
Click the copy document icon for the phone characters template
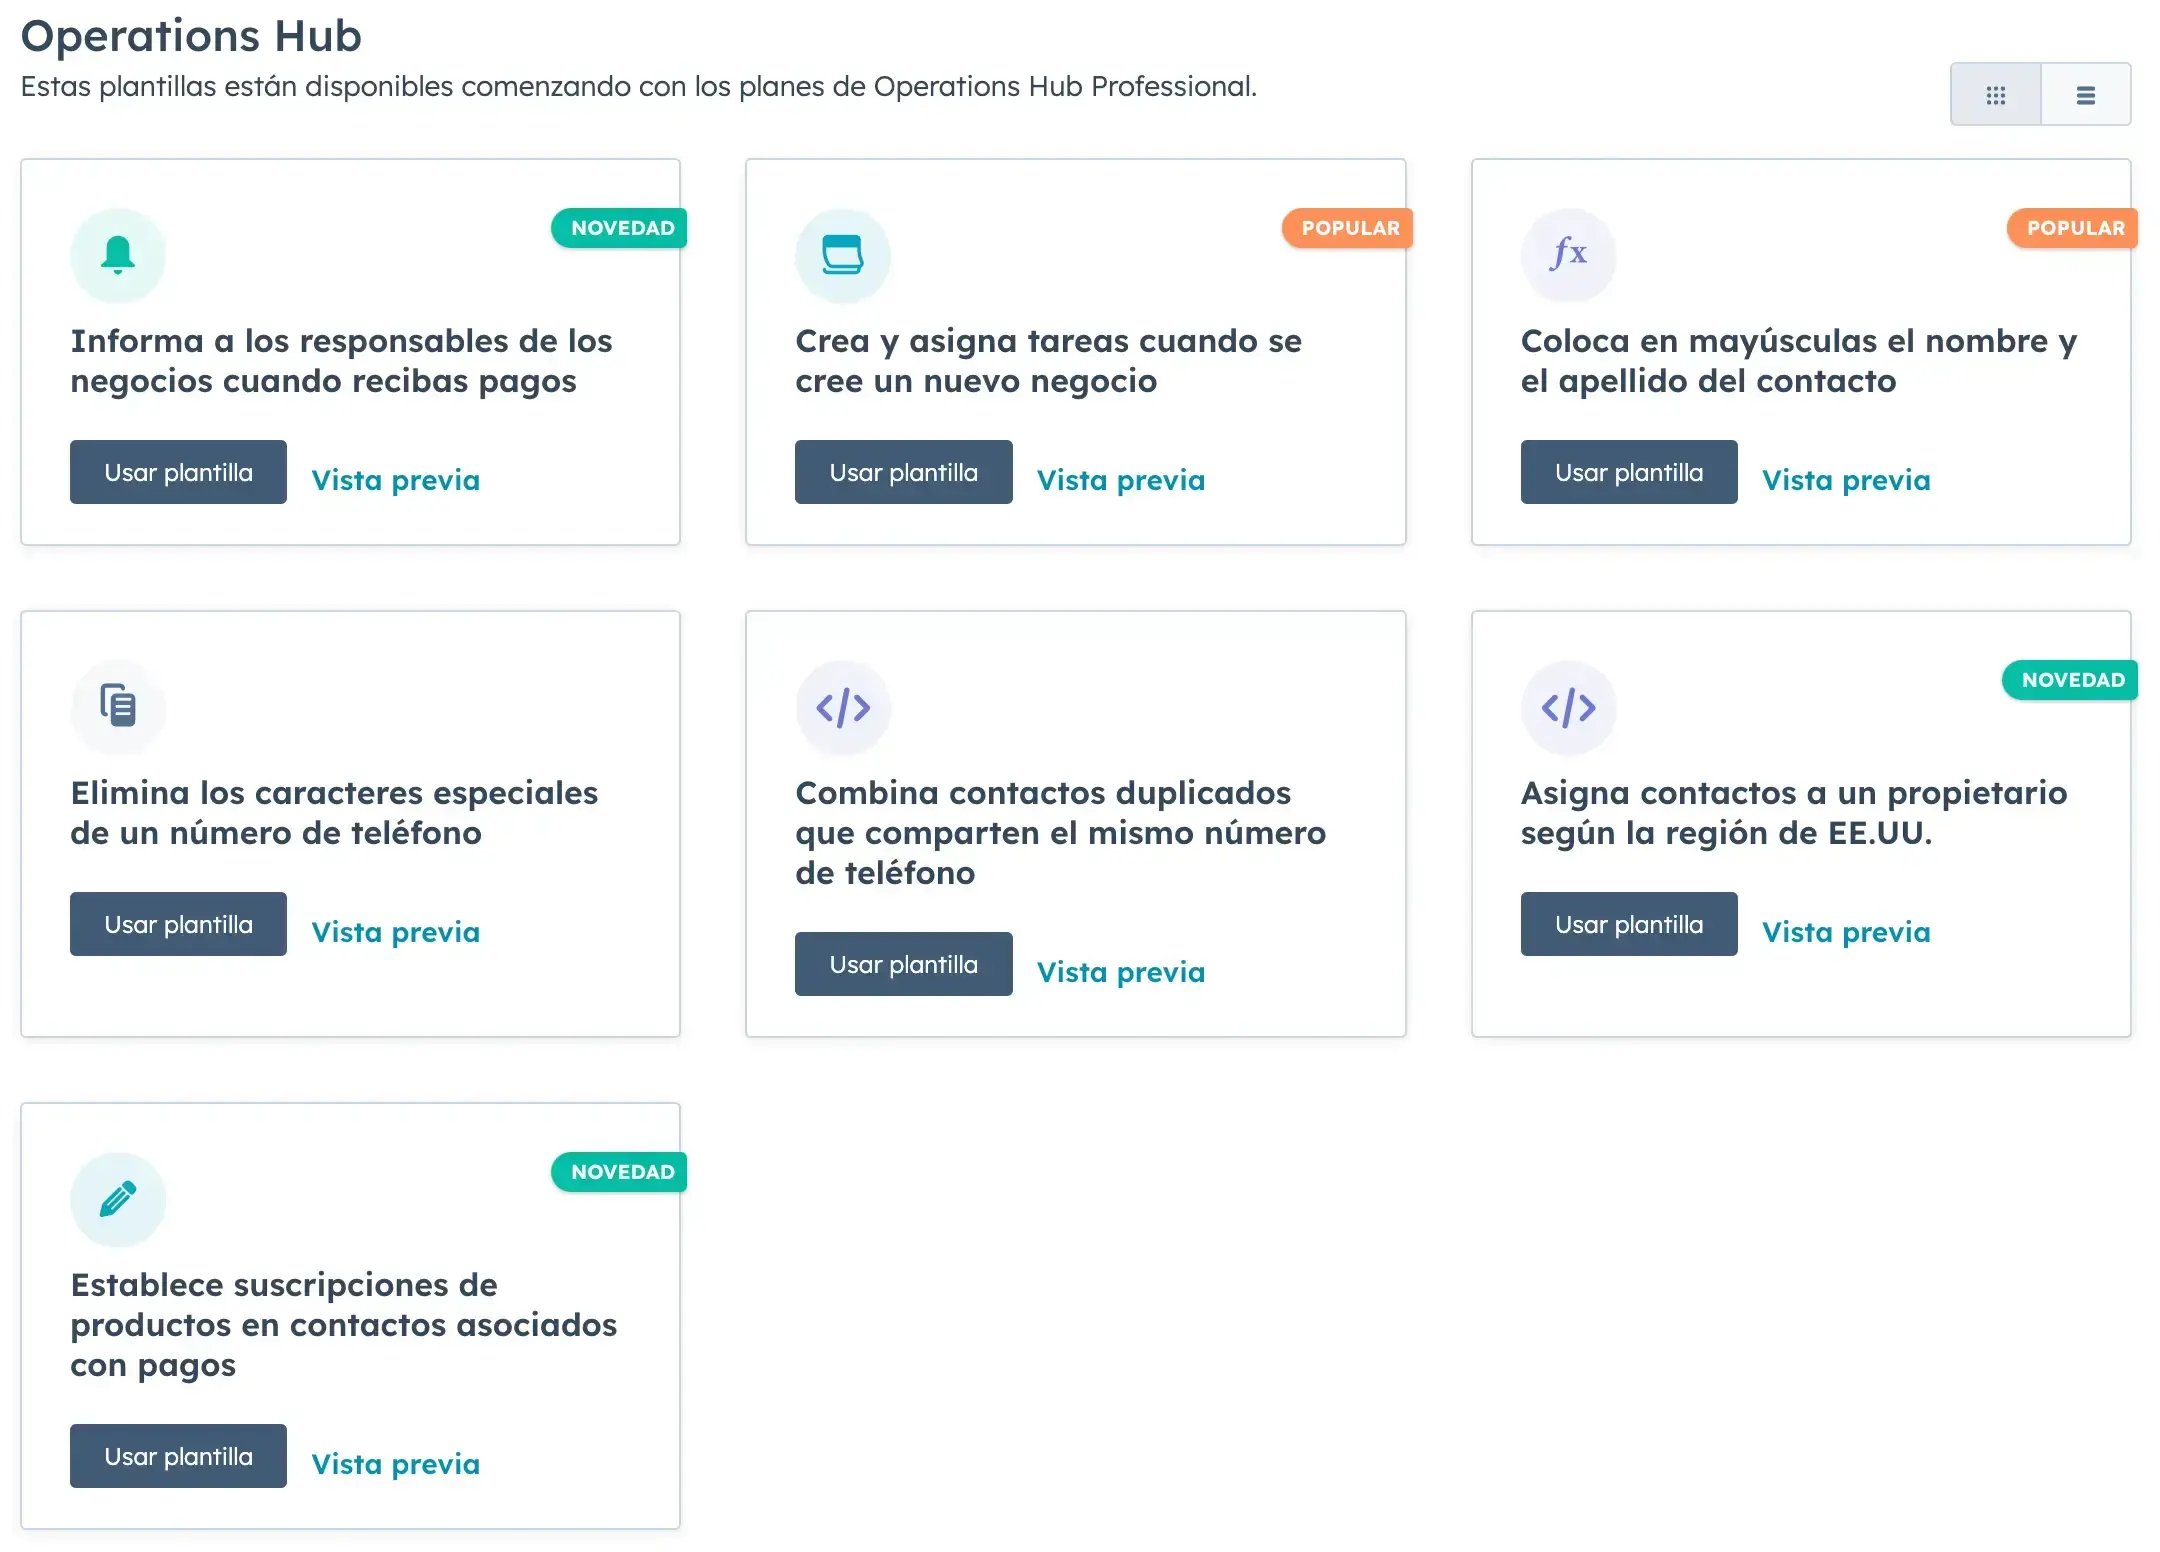[118, 707]
